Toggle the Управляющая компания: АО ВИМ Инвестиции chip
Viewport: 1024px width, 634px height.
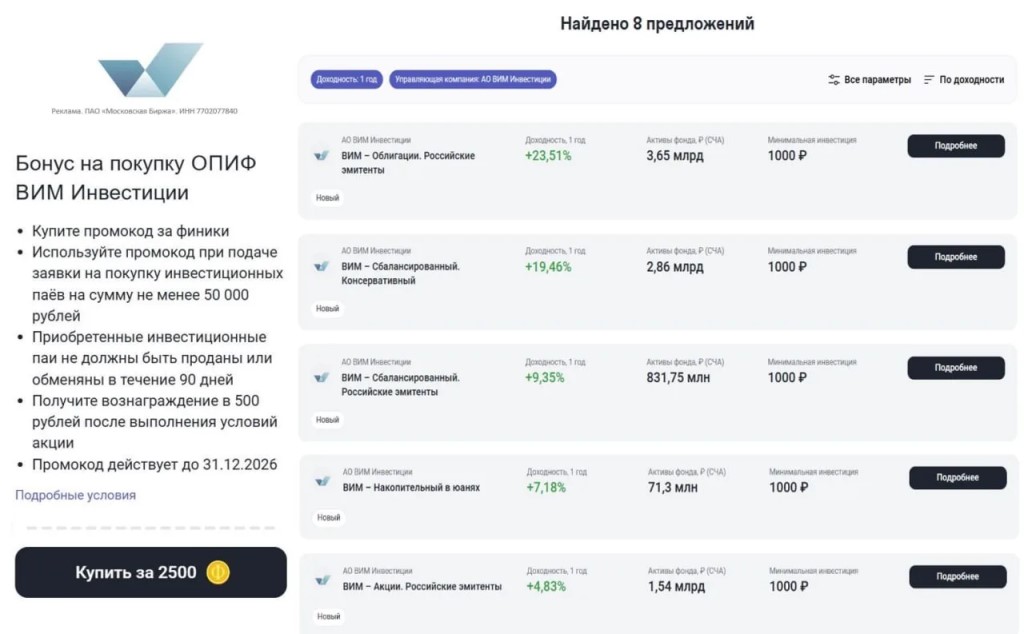472,79
